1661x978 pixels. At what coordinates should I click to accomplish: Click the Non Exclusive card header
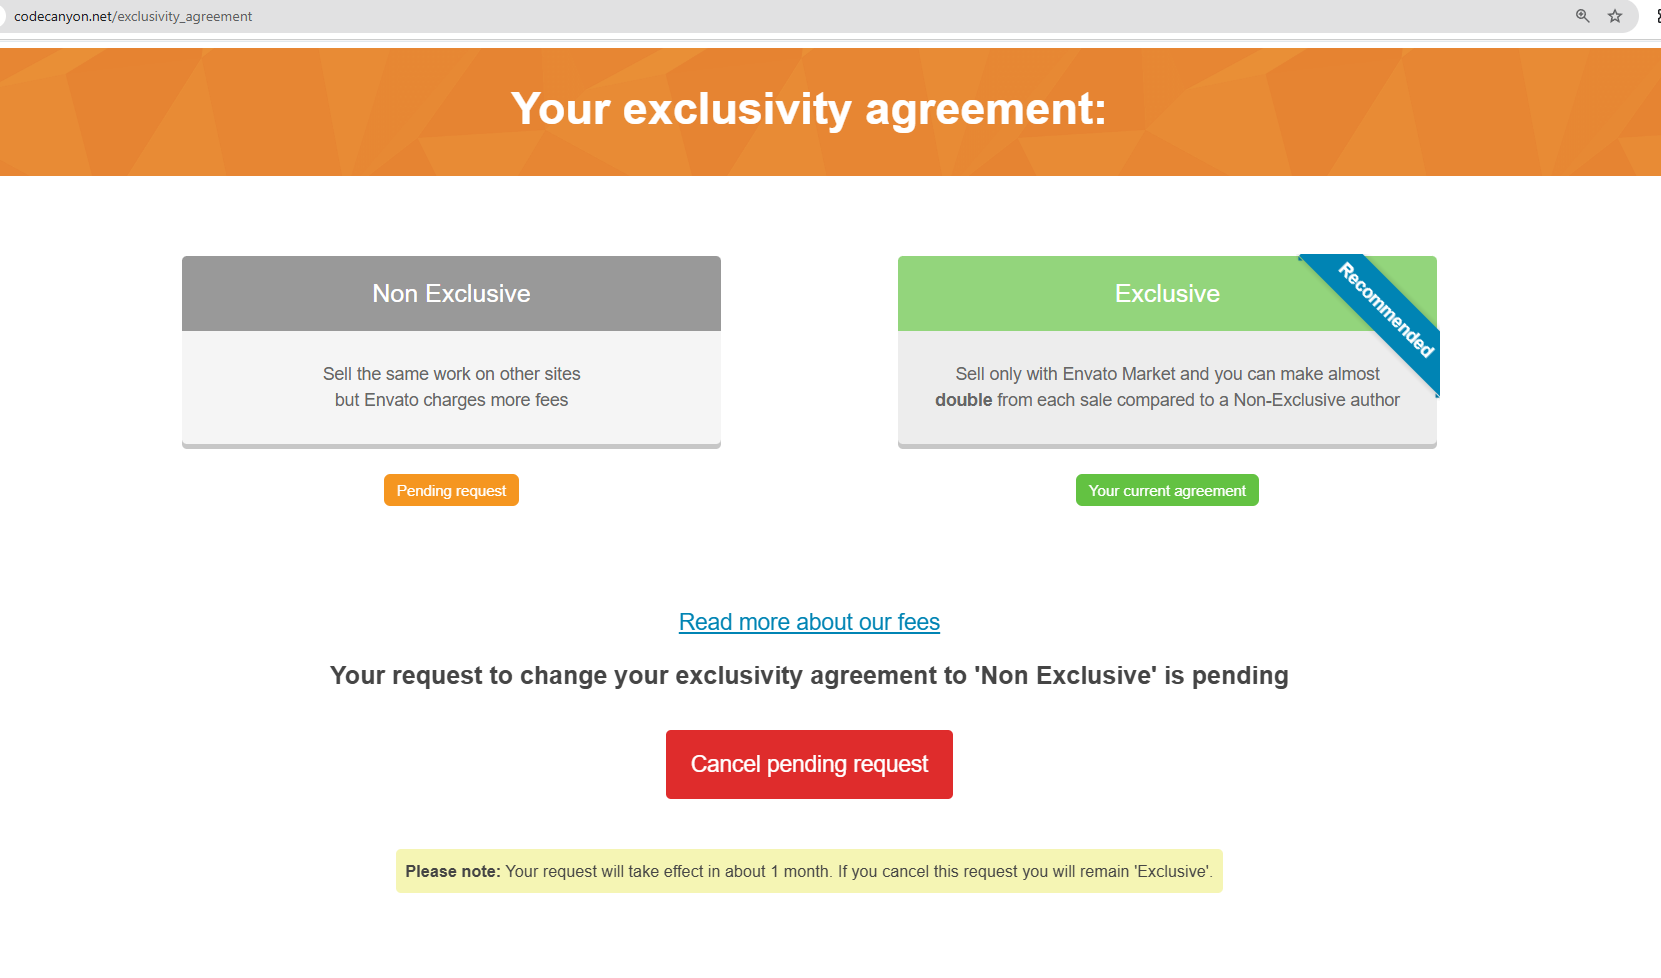pos(451,293)
